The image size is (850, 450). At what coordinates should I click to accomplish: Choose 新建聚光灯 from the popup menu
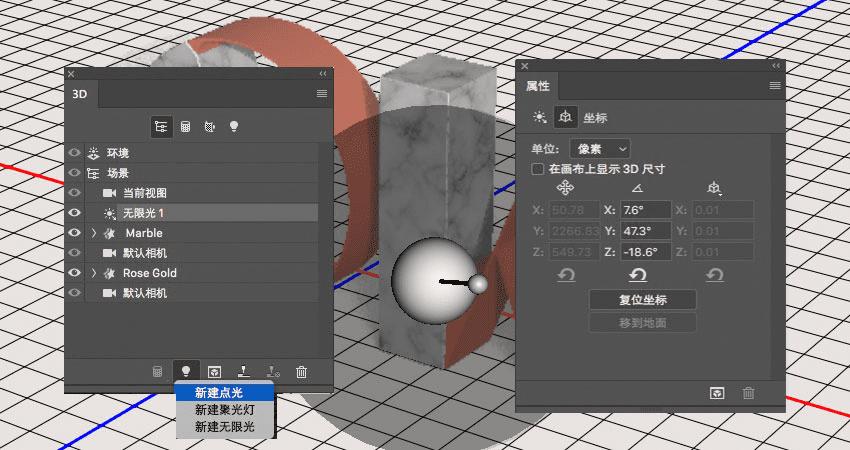click(225, 410)
